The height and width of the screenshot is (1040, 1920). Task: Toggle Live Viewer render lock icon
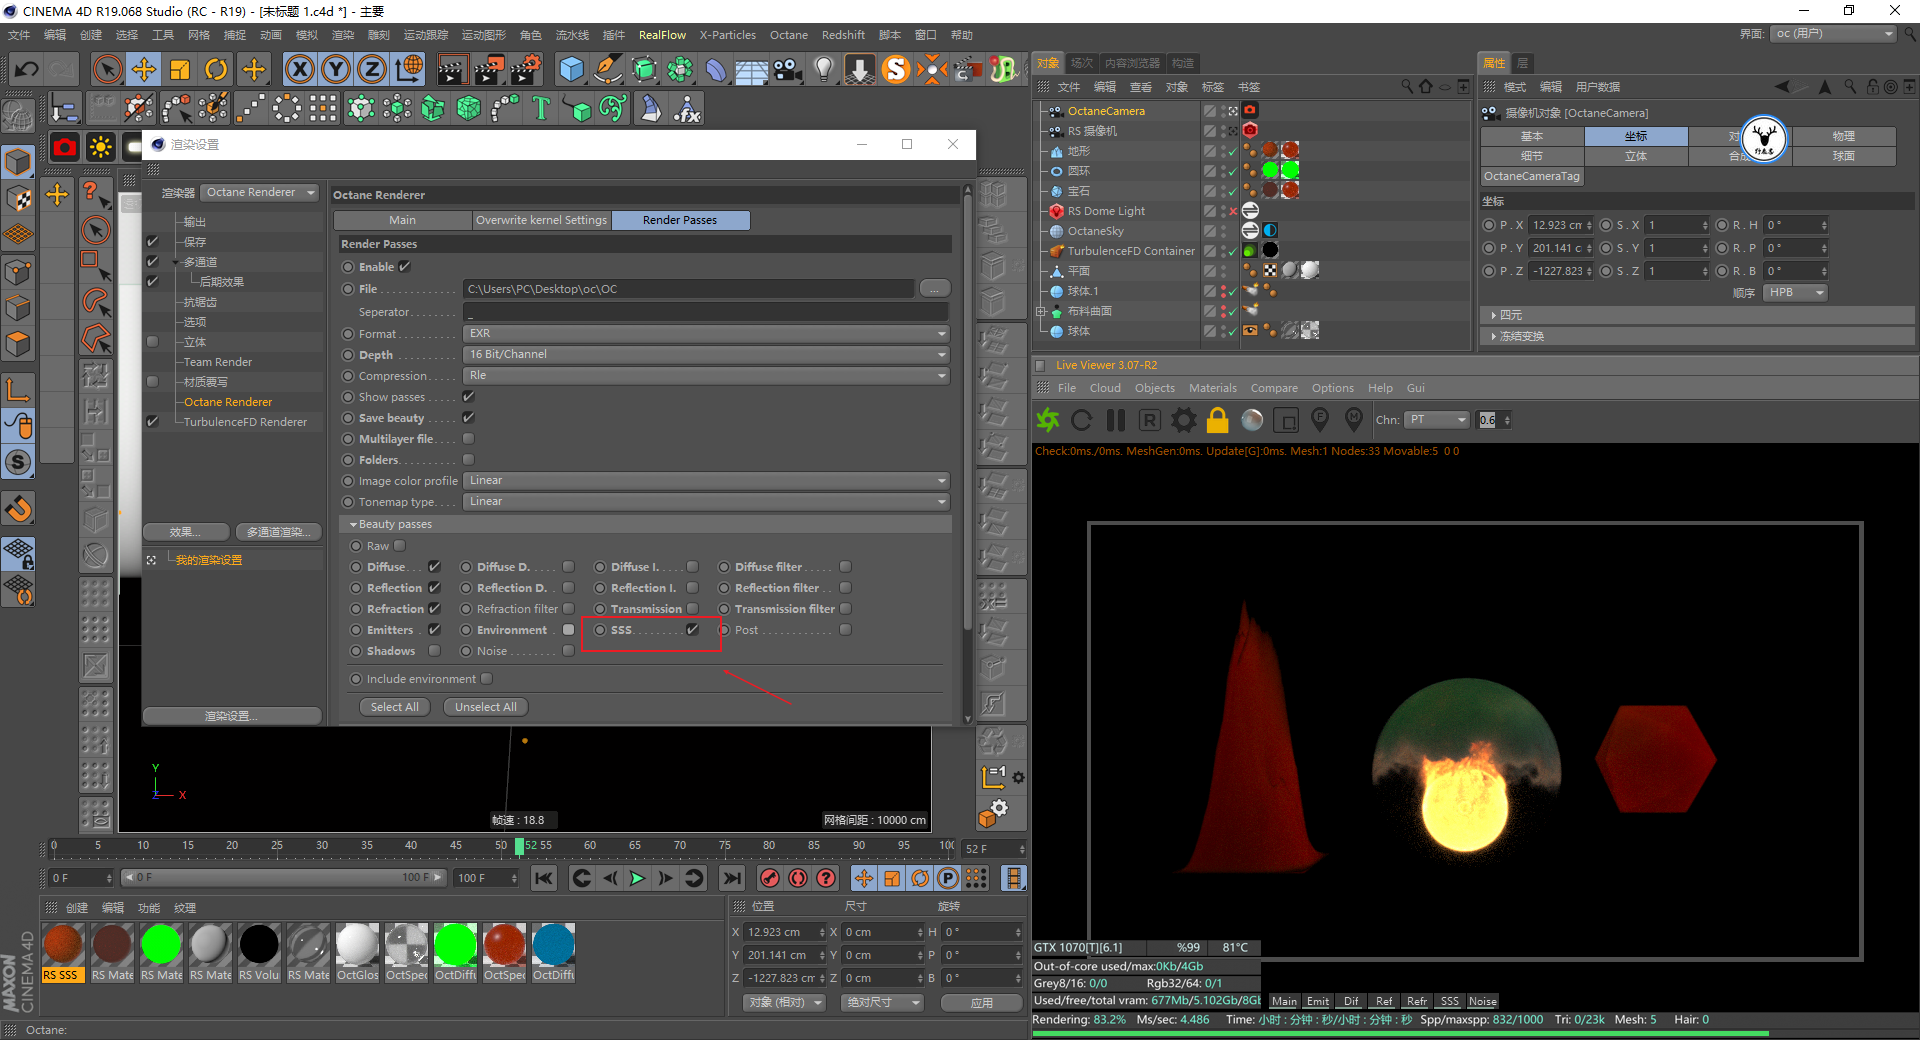(x=1218, y=420)
